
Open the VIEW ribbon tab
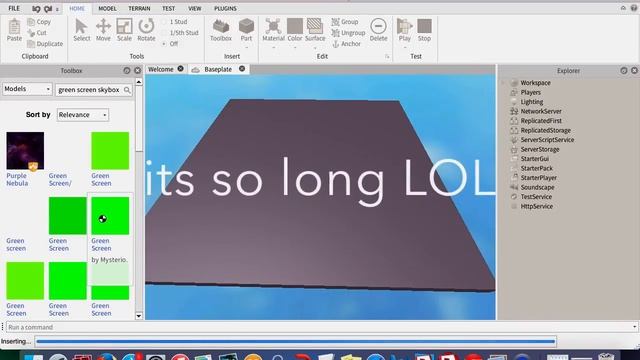click(x=194, y=8)
